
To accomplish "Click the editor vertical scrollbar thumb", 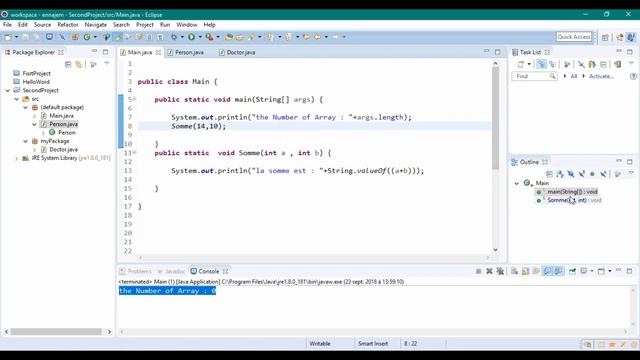I will [495, 118].
